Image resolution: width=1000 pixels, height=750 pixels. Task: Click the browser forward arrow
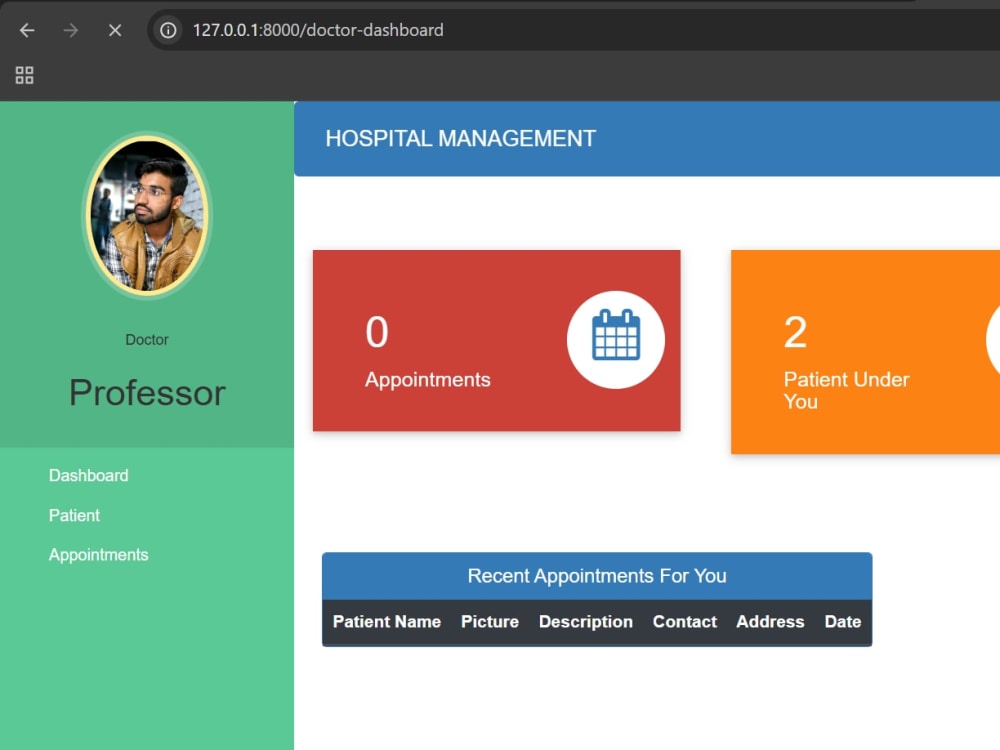(x=71, y=30)
